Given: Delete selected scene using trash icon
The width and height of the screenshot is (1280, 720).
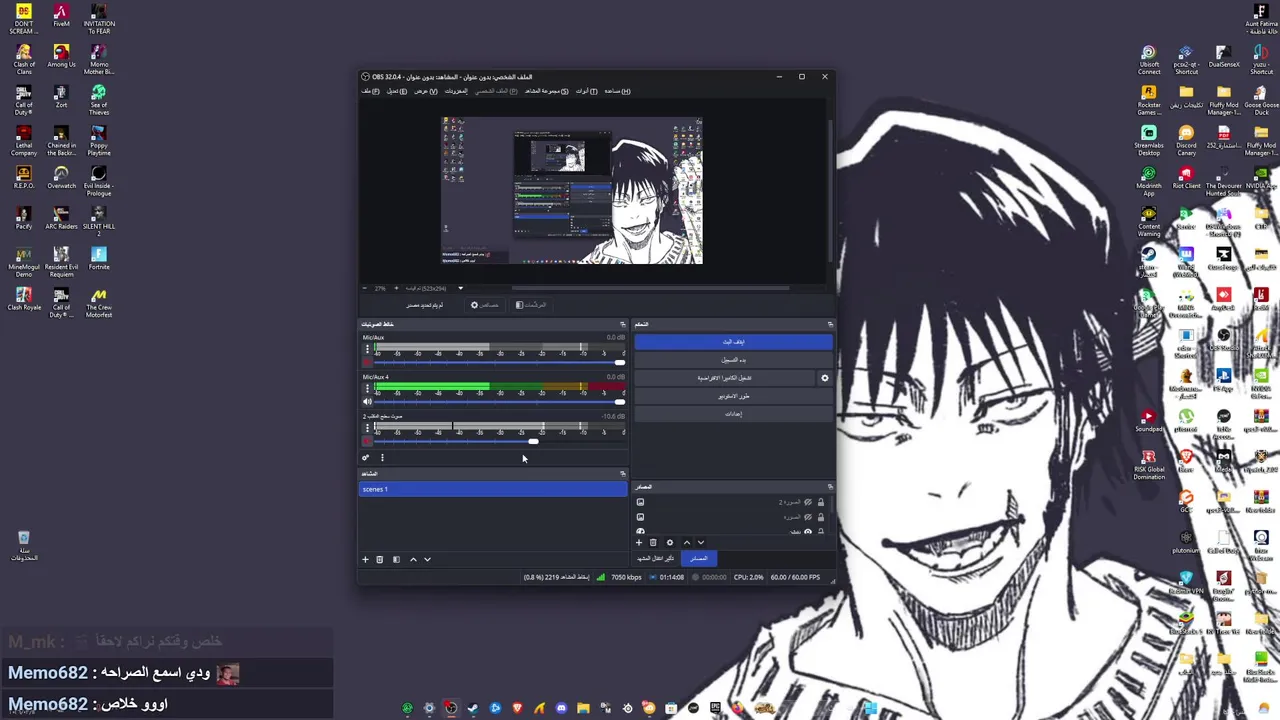Looking at the screenshot, I should [x=379, y=560].
